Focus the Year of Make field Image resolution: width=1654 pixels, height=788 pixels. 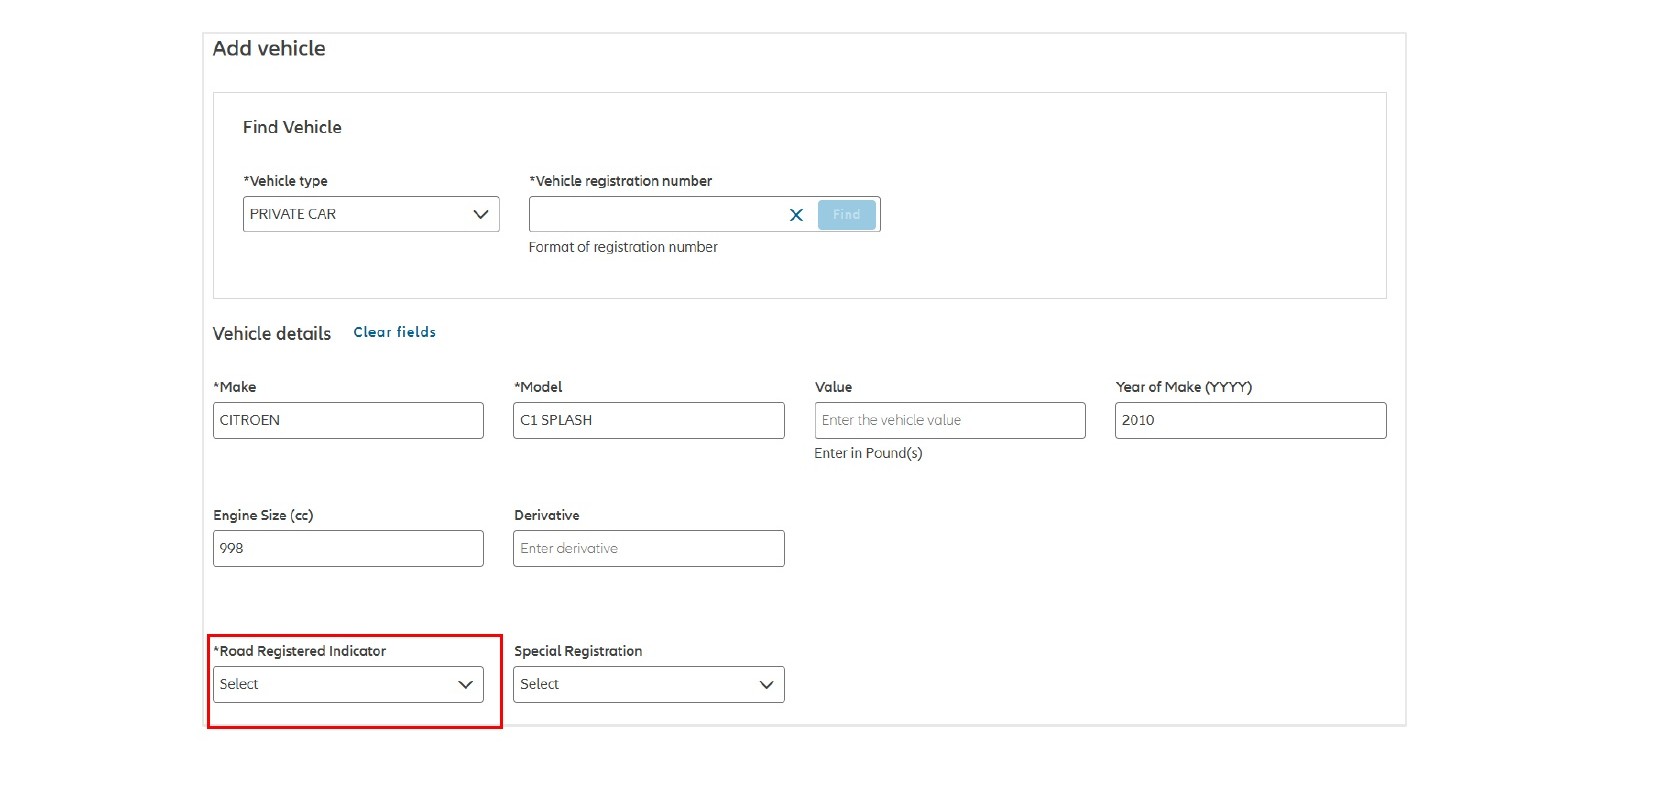tap(1251, 420)
